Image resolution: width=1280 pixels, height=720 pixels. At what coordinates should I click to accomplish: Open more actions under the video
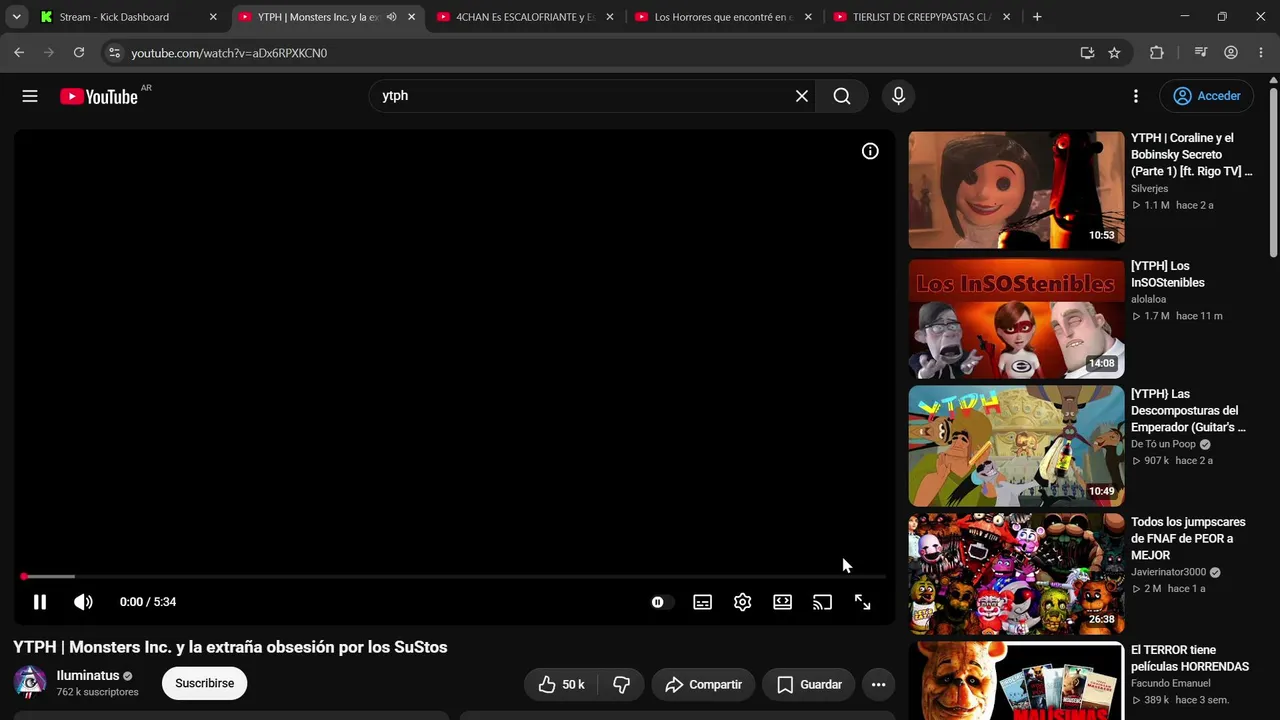click(x=878, y=684)
